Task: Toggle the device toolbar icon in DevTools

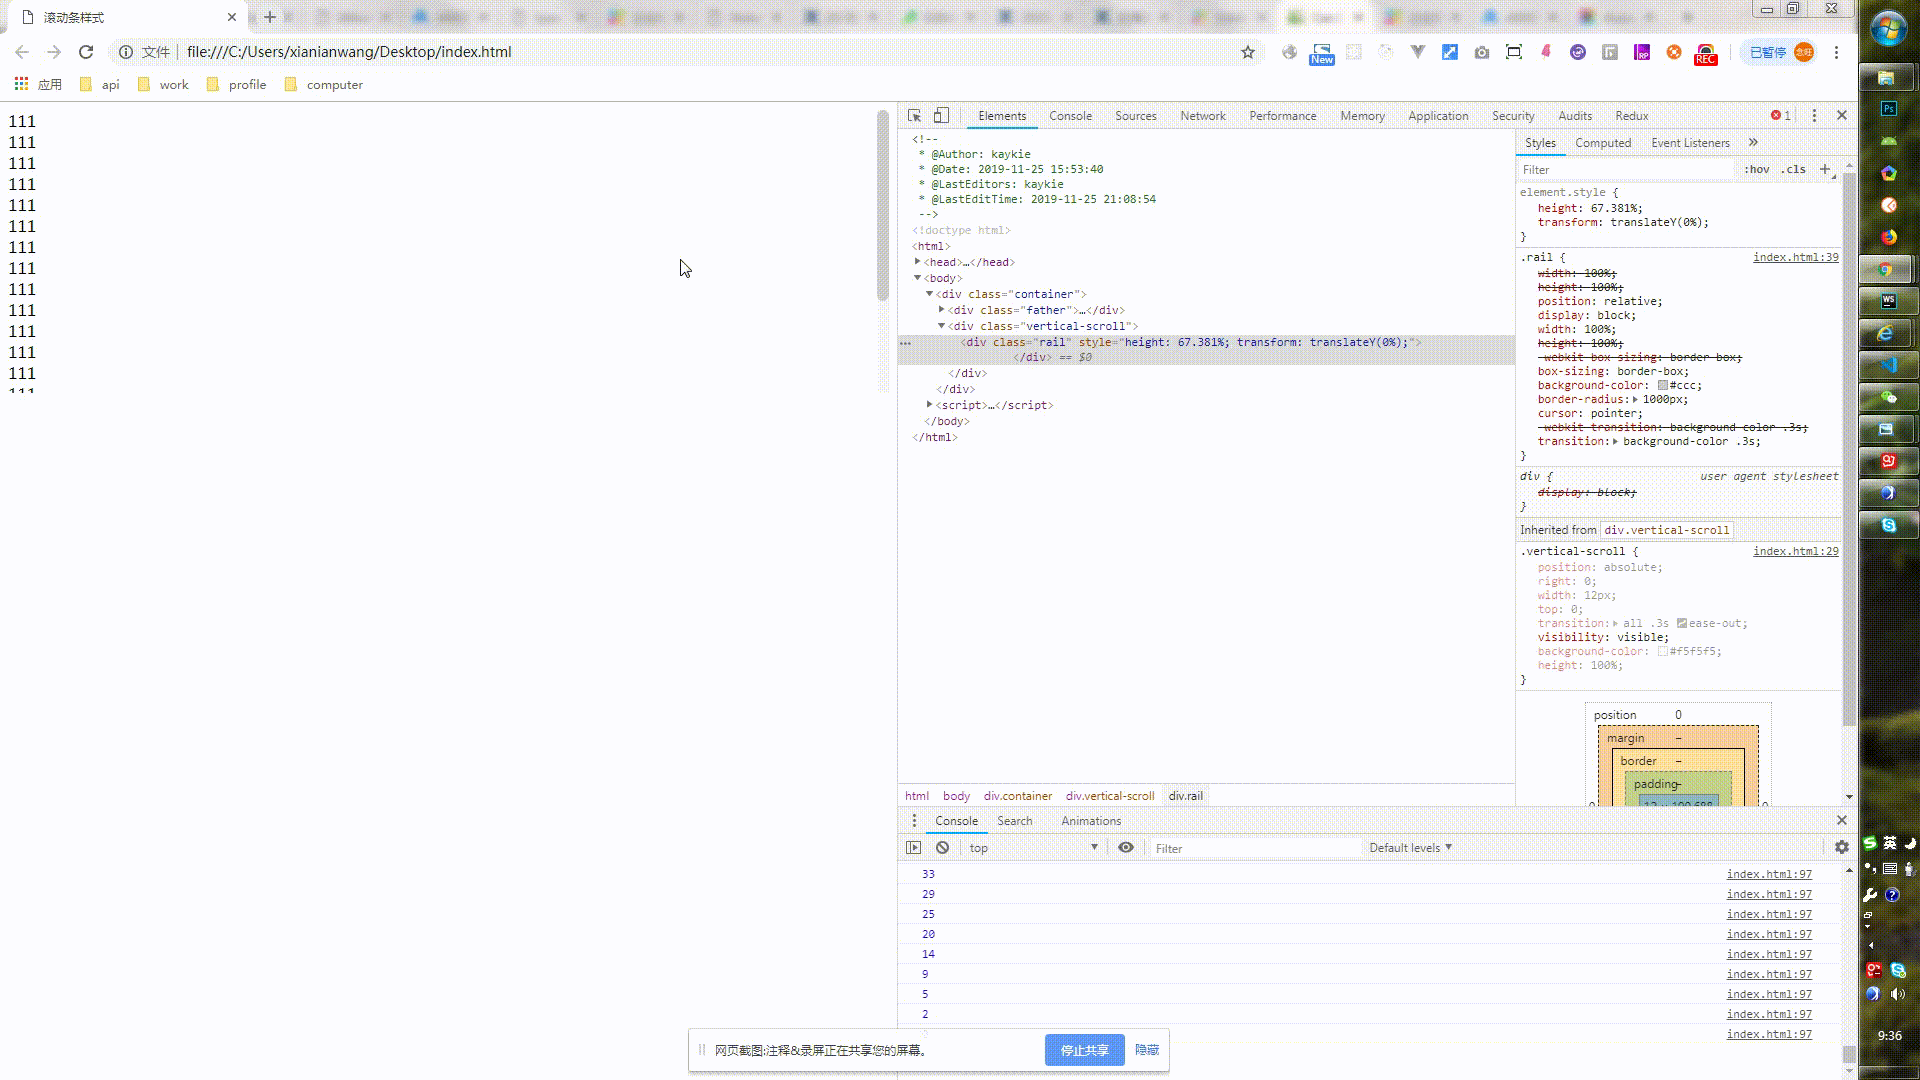Action: pyautogui.click(x=941, y=116)
